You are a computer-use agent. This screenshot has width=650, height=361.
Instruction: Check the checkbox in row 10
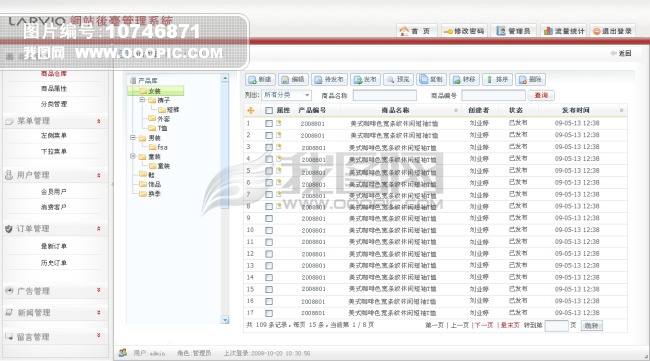[x=269, y=230]
